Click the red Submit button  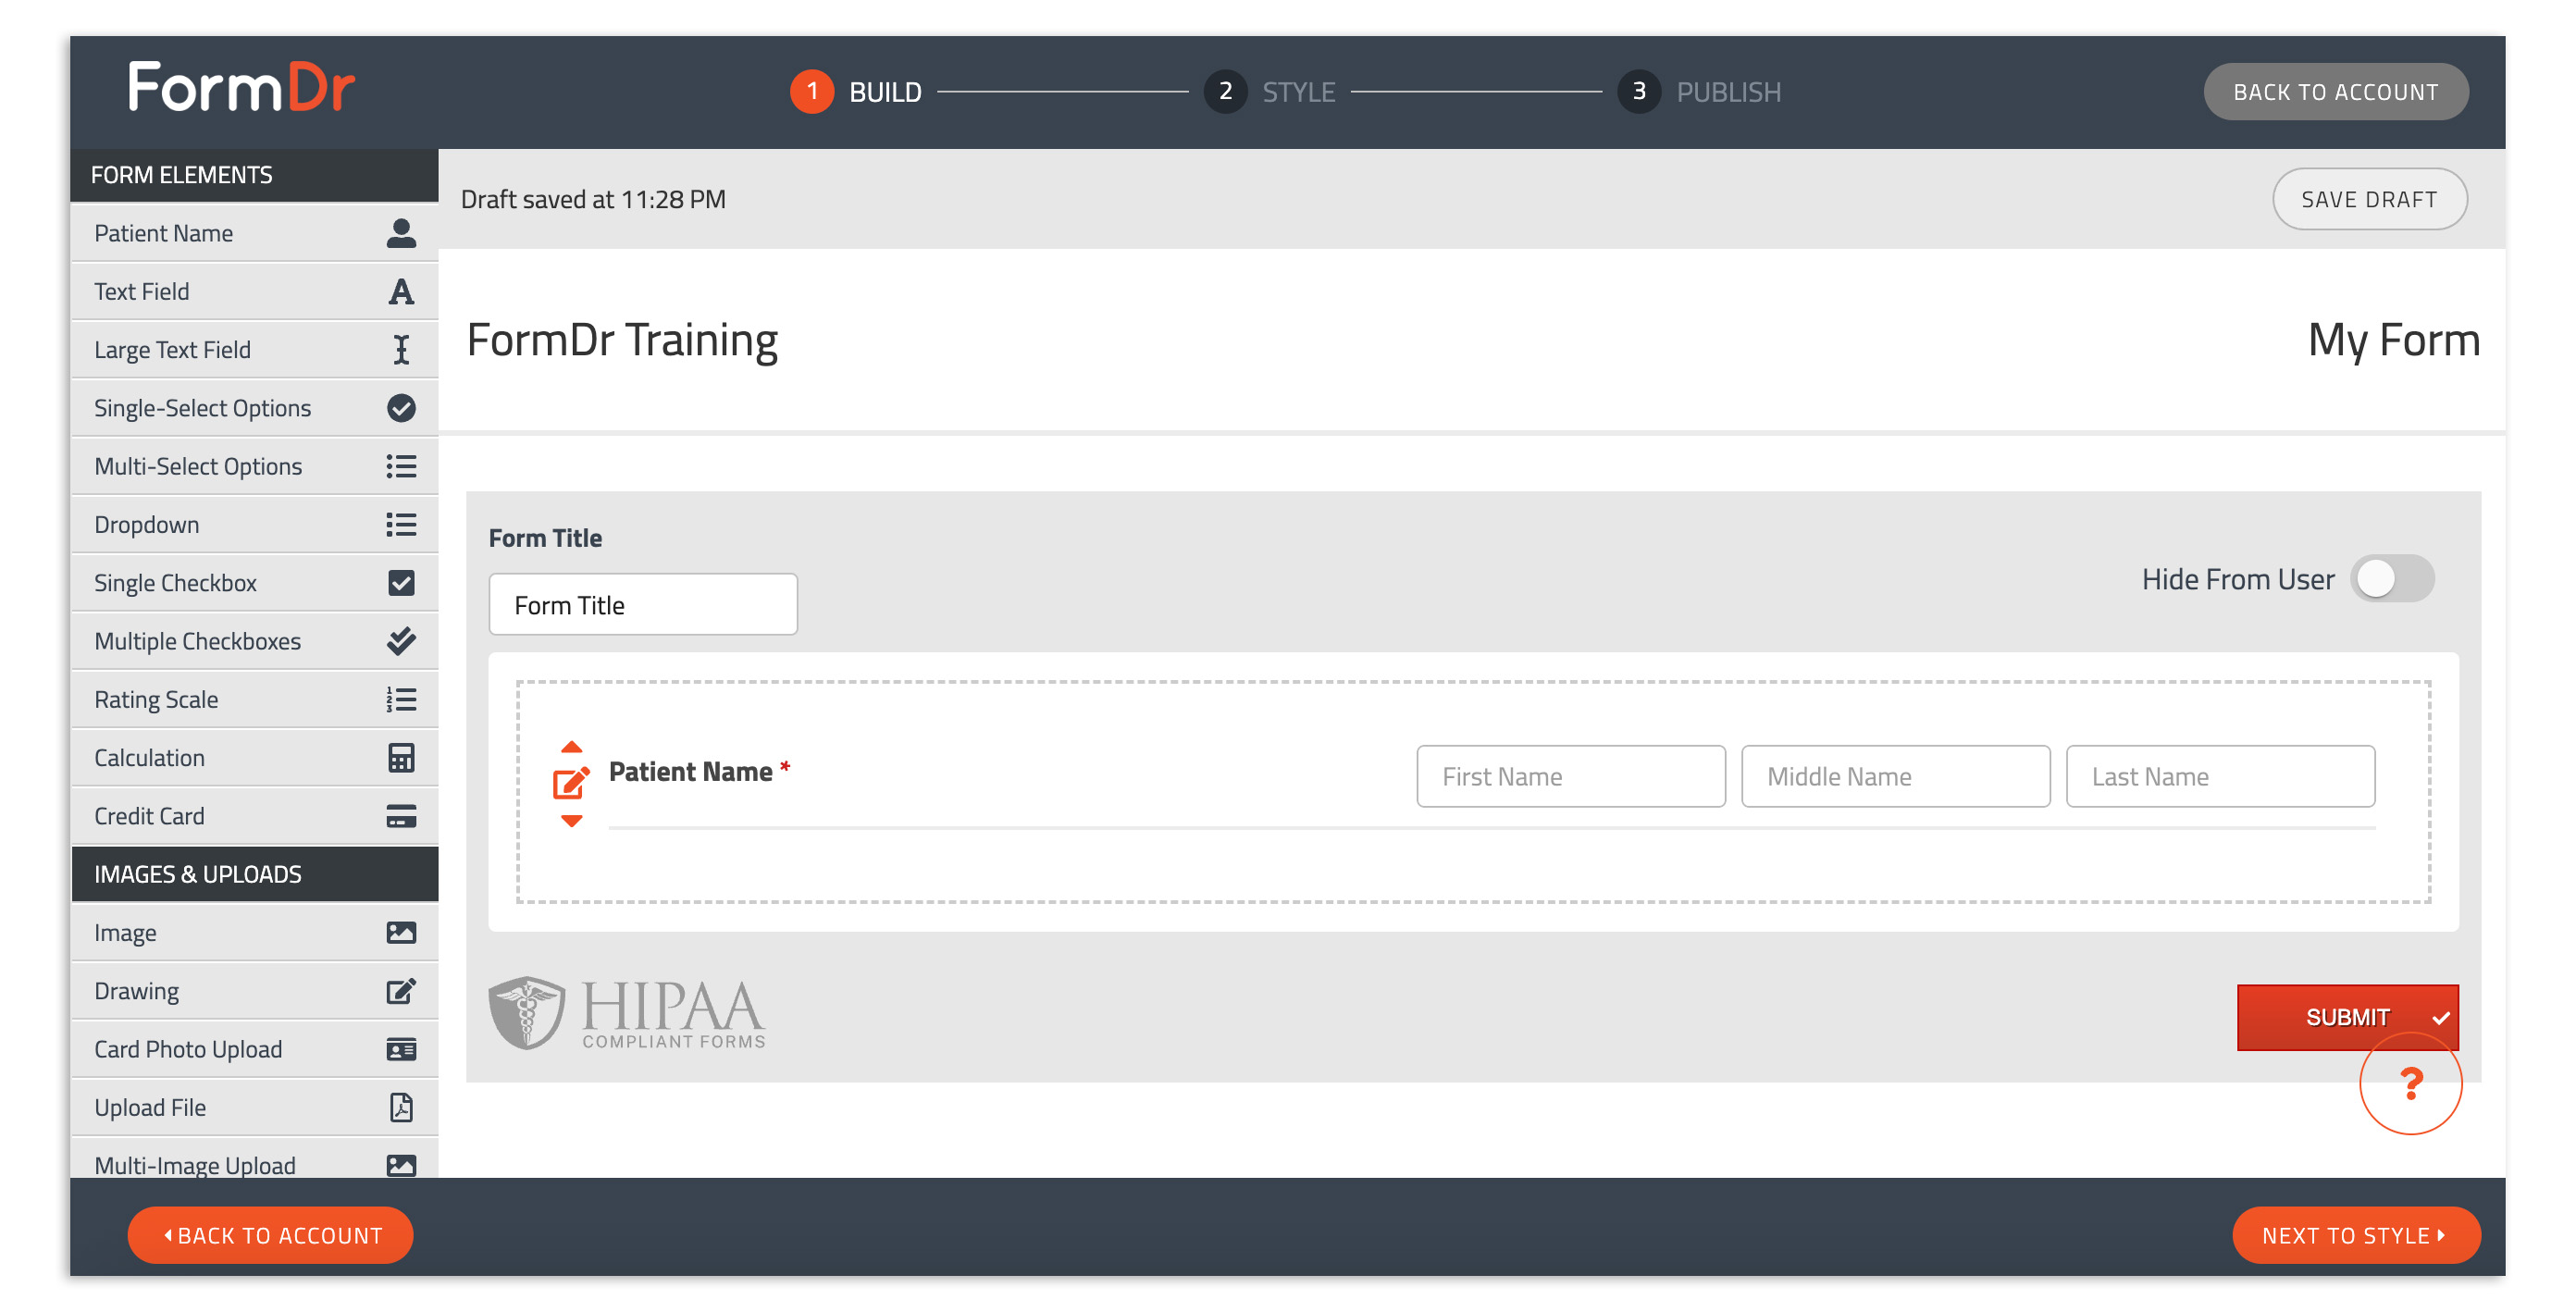(2347, 1018)
